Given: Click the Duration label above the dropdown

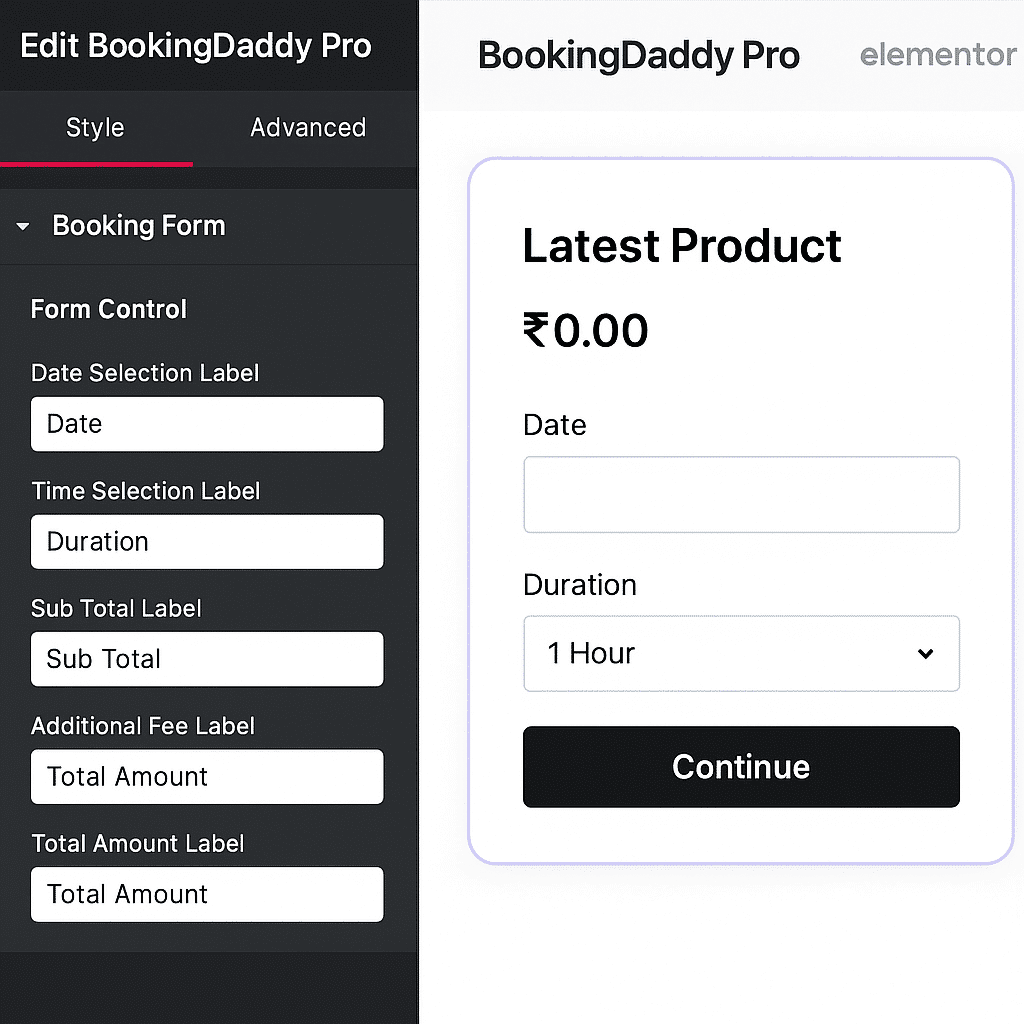Looking at the screenshot, I should click(579, 585).
